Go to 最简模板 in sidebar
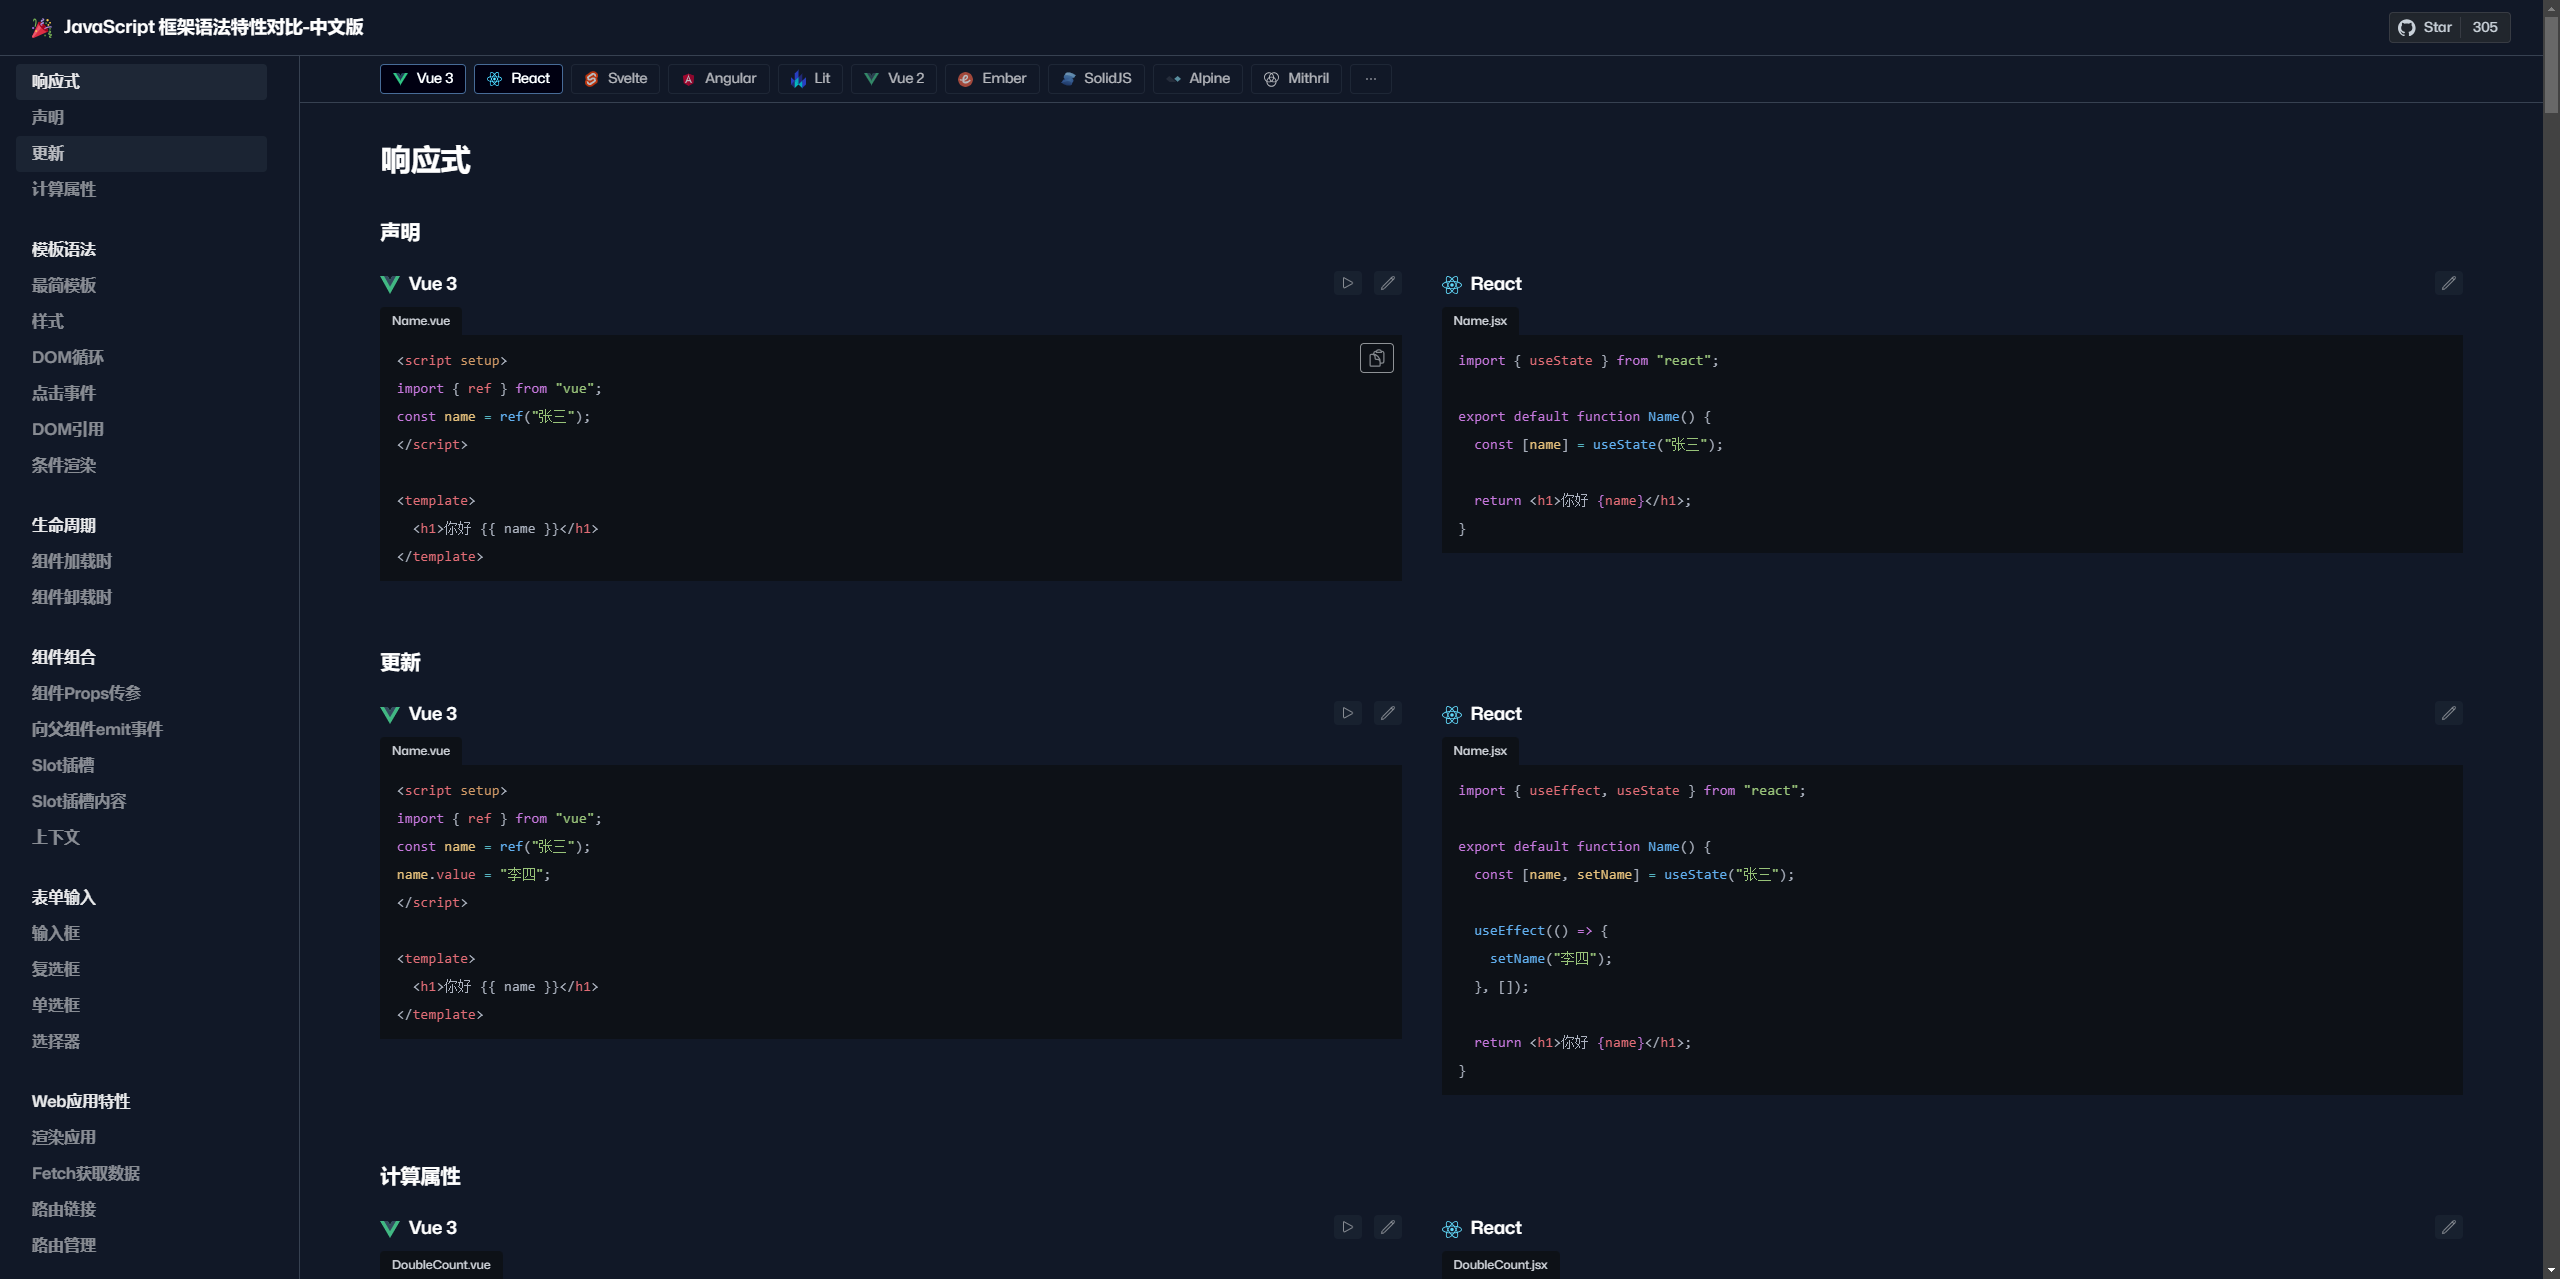Screen dimensions: 2560x1279 tap(141, 285)
